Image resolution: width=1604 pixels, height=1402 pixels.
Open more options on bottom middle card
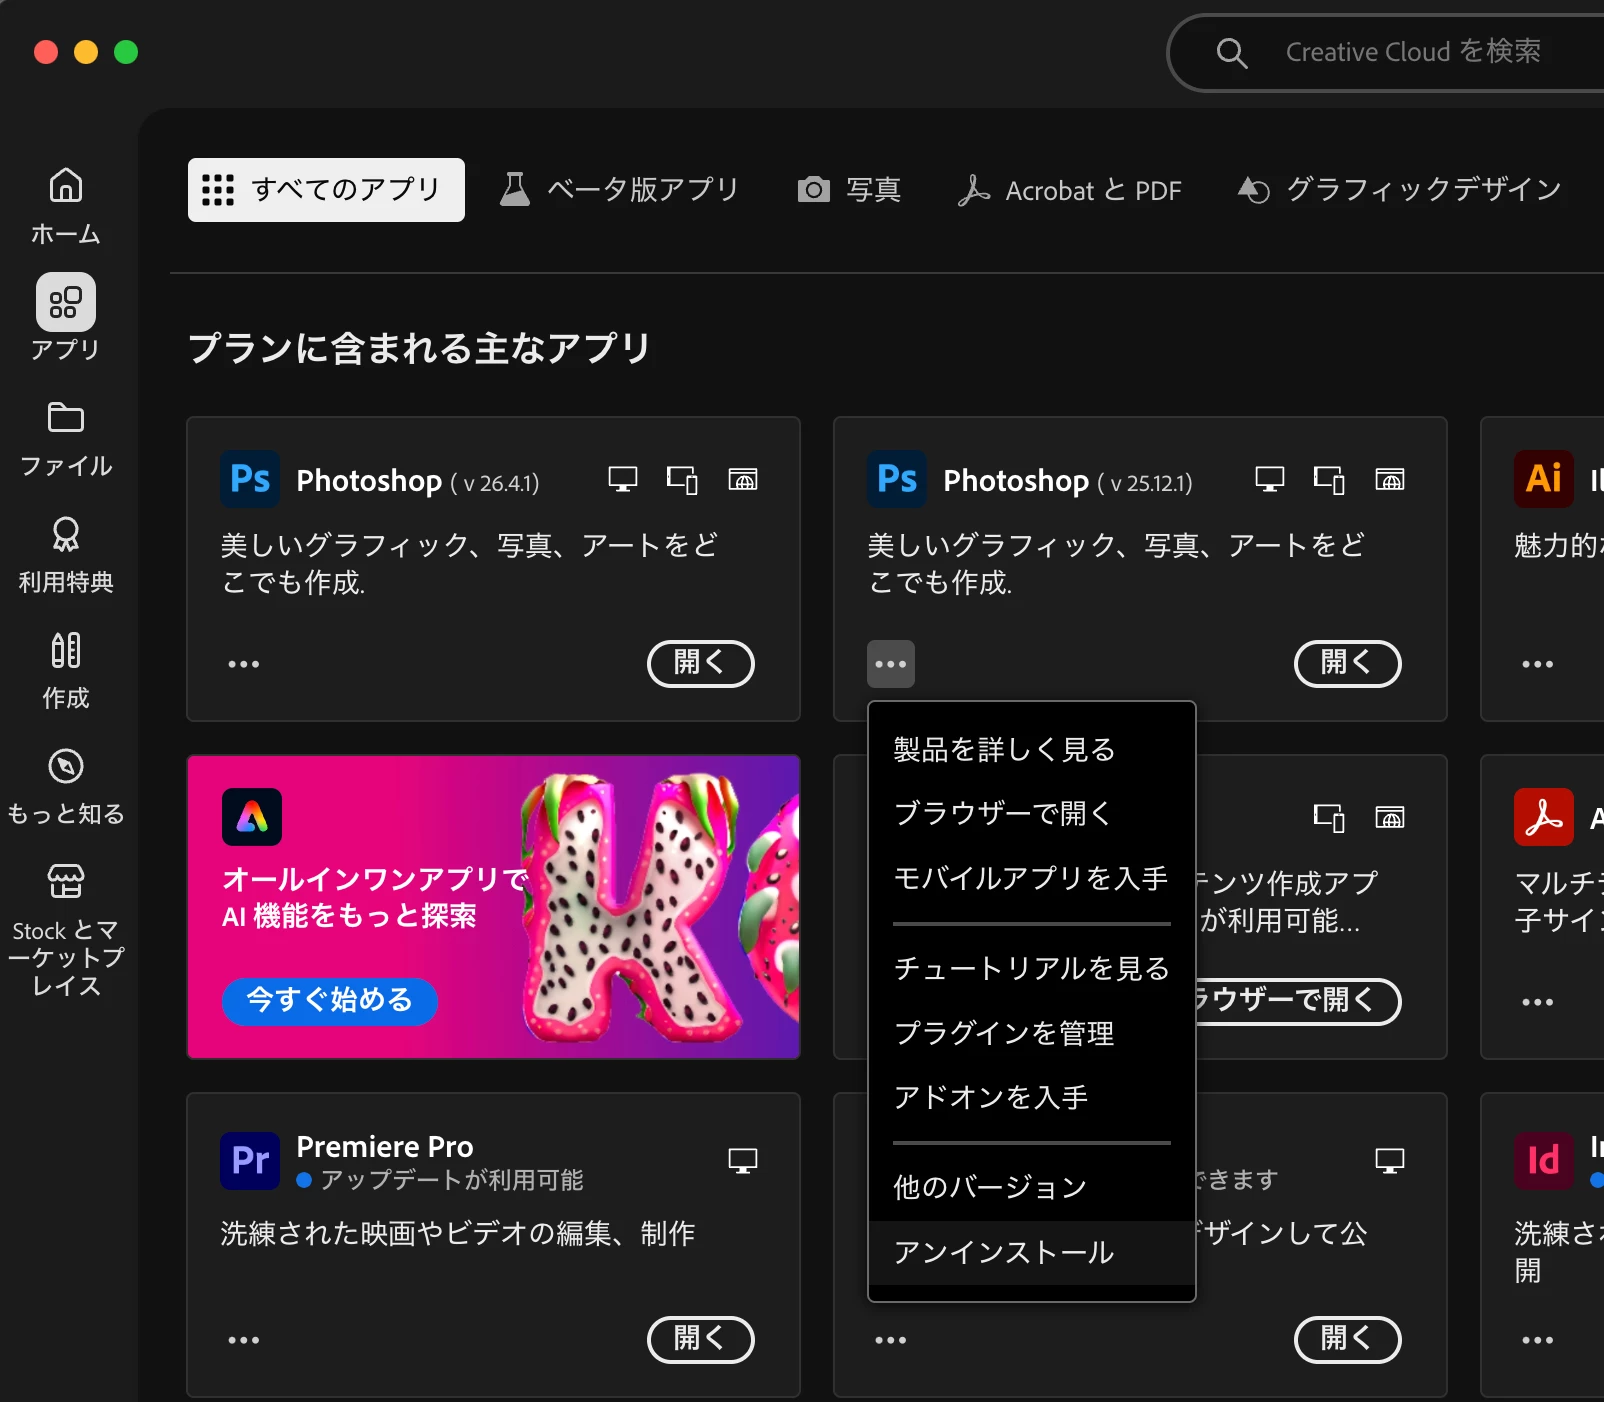coord(891,1340)
